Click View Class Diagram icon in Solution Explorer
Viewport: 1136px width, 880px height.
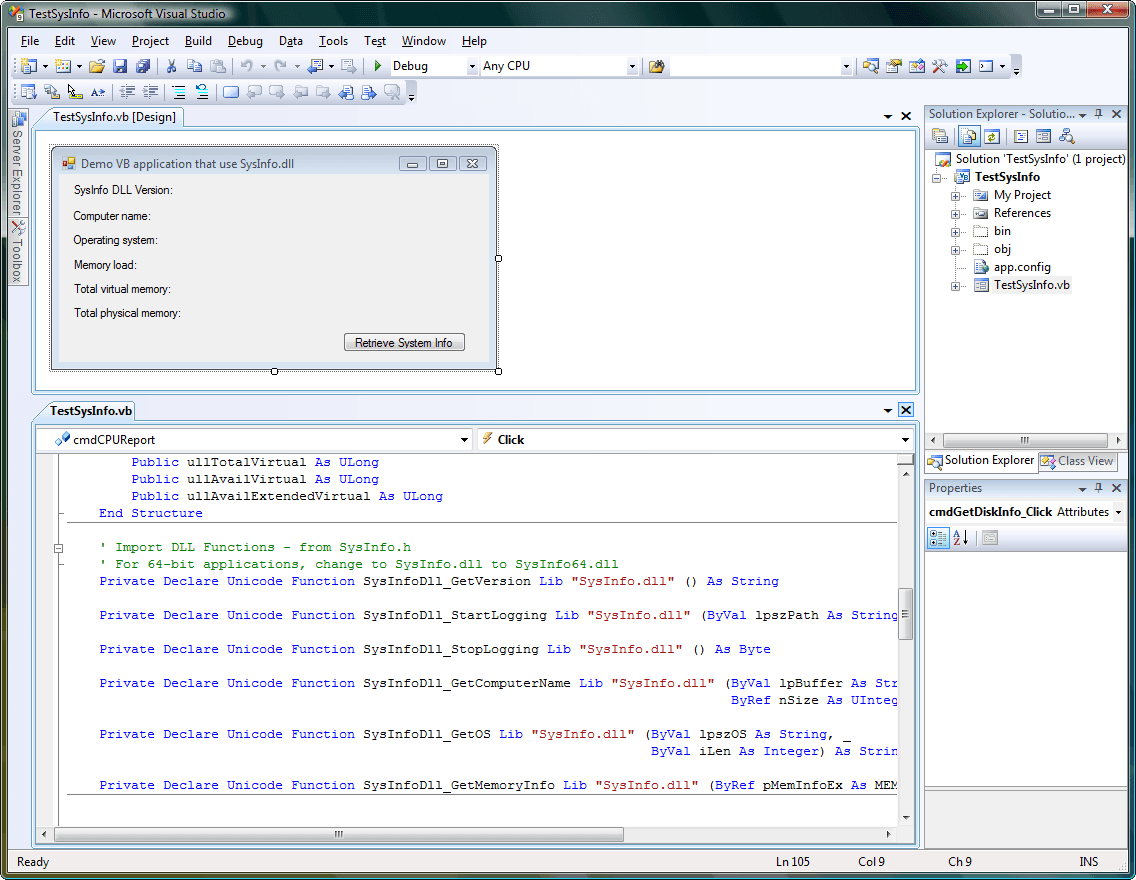click(x=1066, y=136)
